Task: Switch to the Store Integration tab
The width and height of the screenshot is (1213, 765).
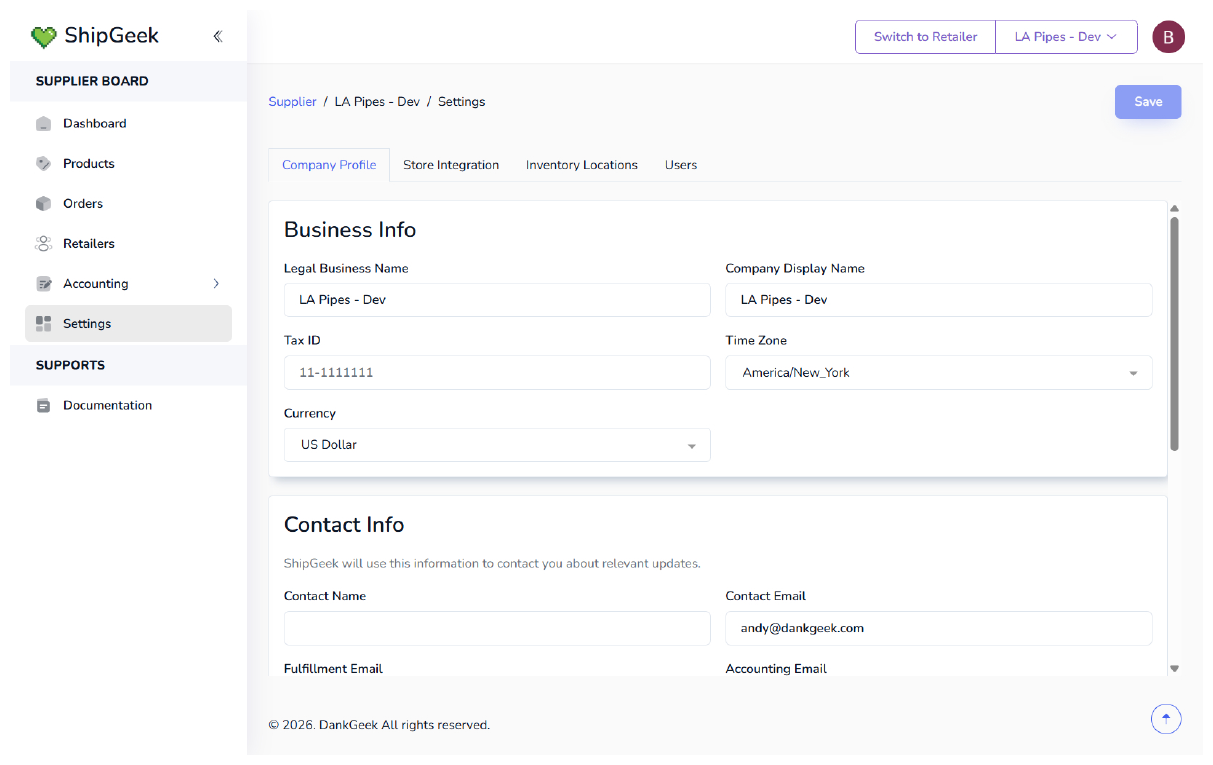Action: point(451,165)
